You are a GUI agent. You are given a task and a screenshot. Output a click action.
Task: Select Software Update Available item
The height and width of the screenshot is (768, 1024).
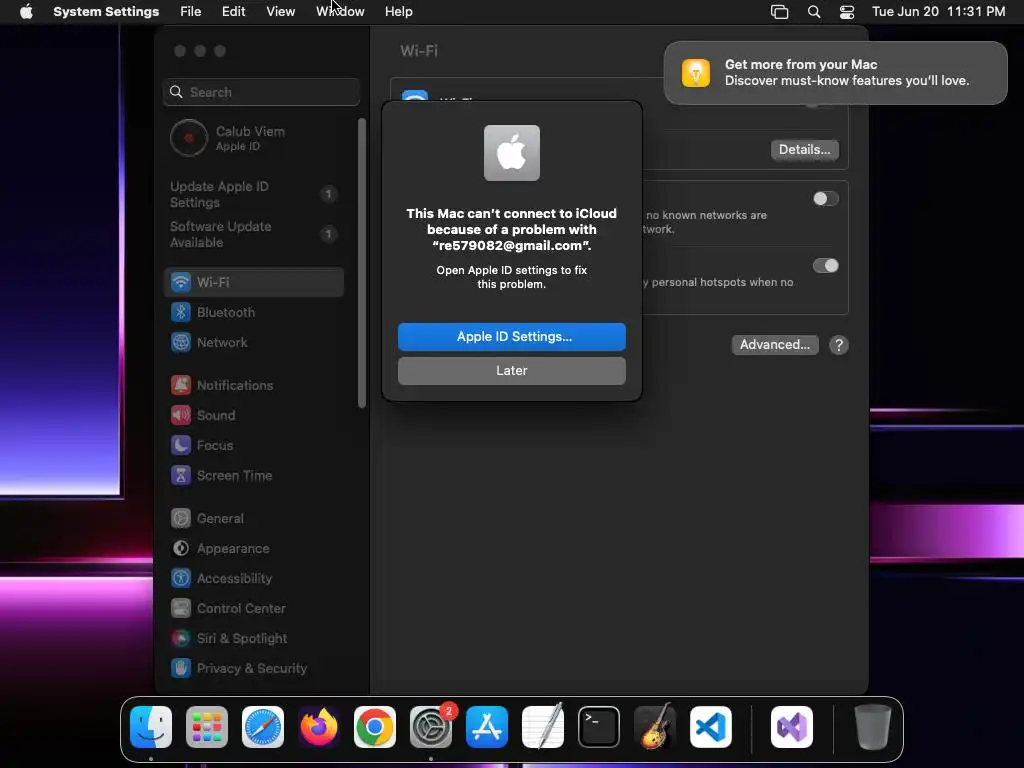253,234
